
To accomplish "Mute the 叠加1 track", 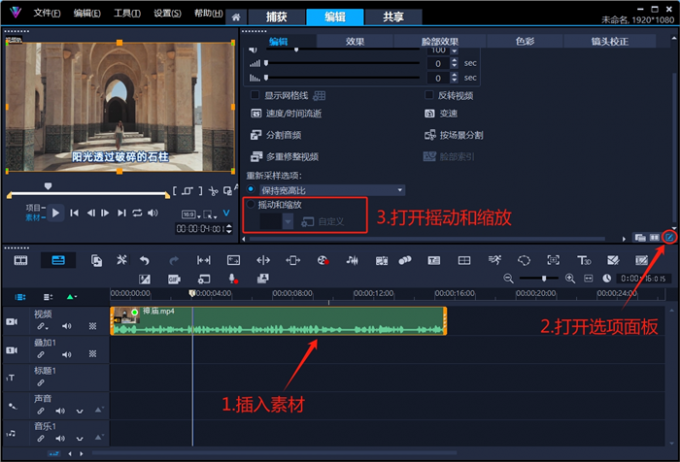I will [x=66, y=354].
